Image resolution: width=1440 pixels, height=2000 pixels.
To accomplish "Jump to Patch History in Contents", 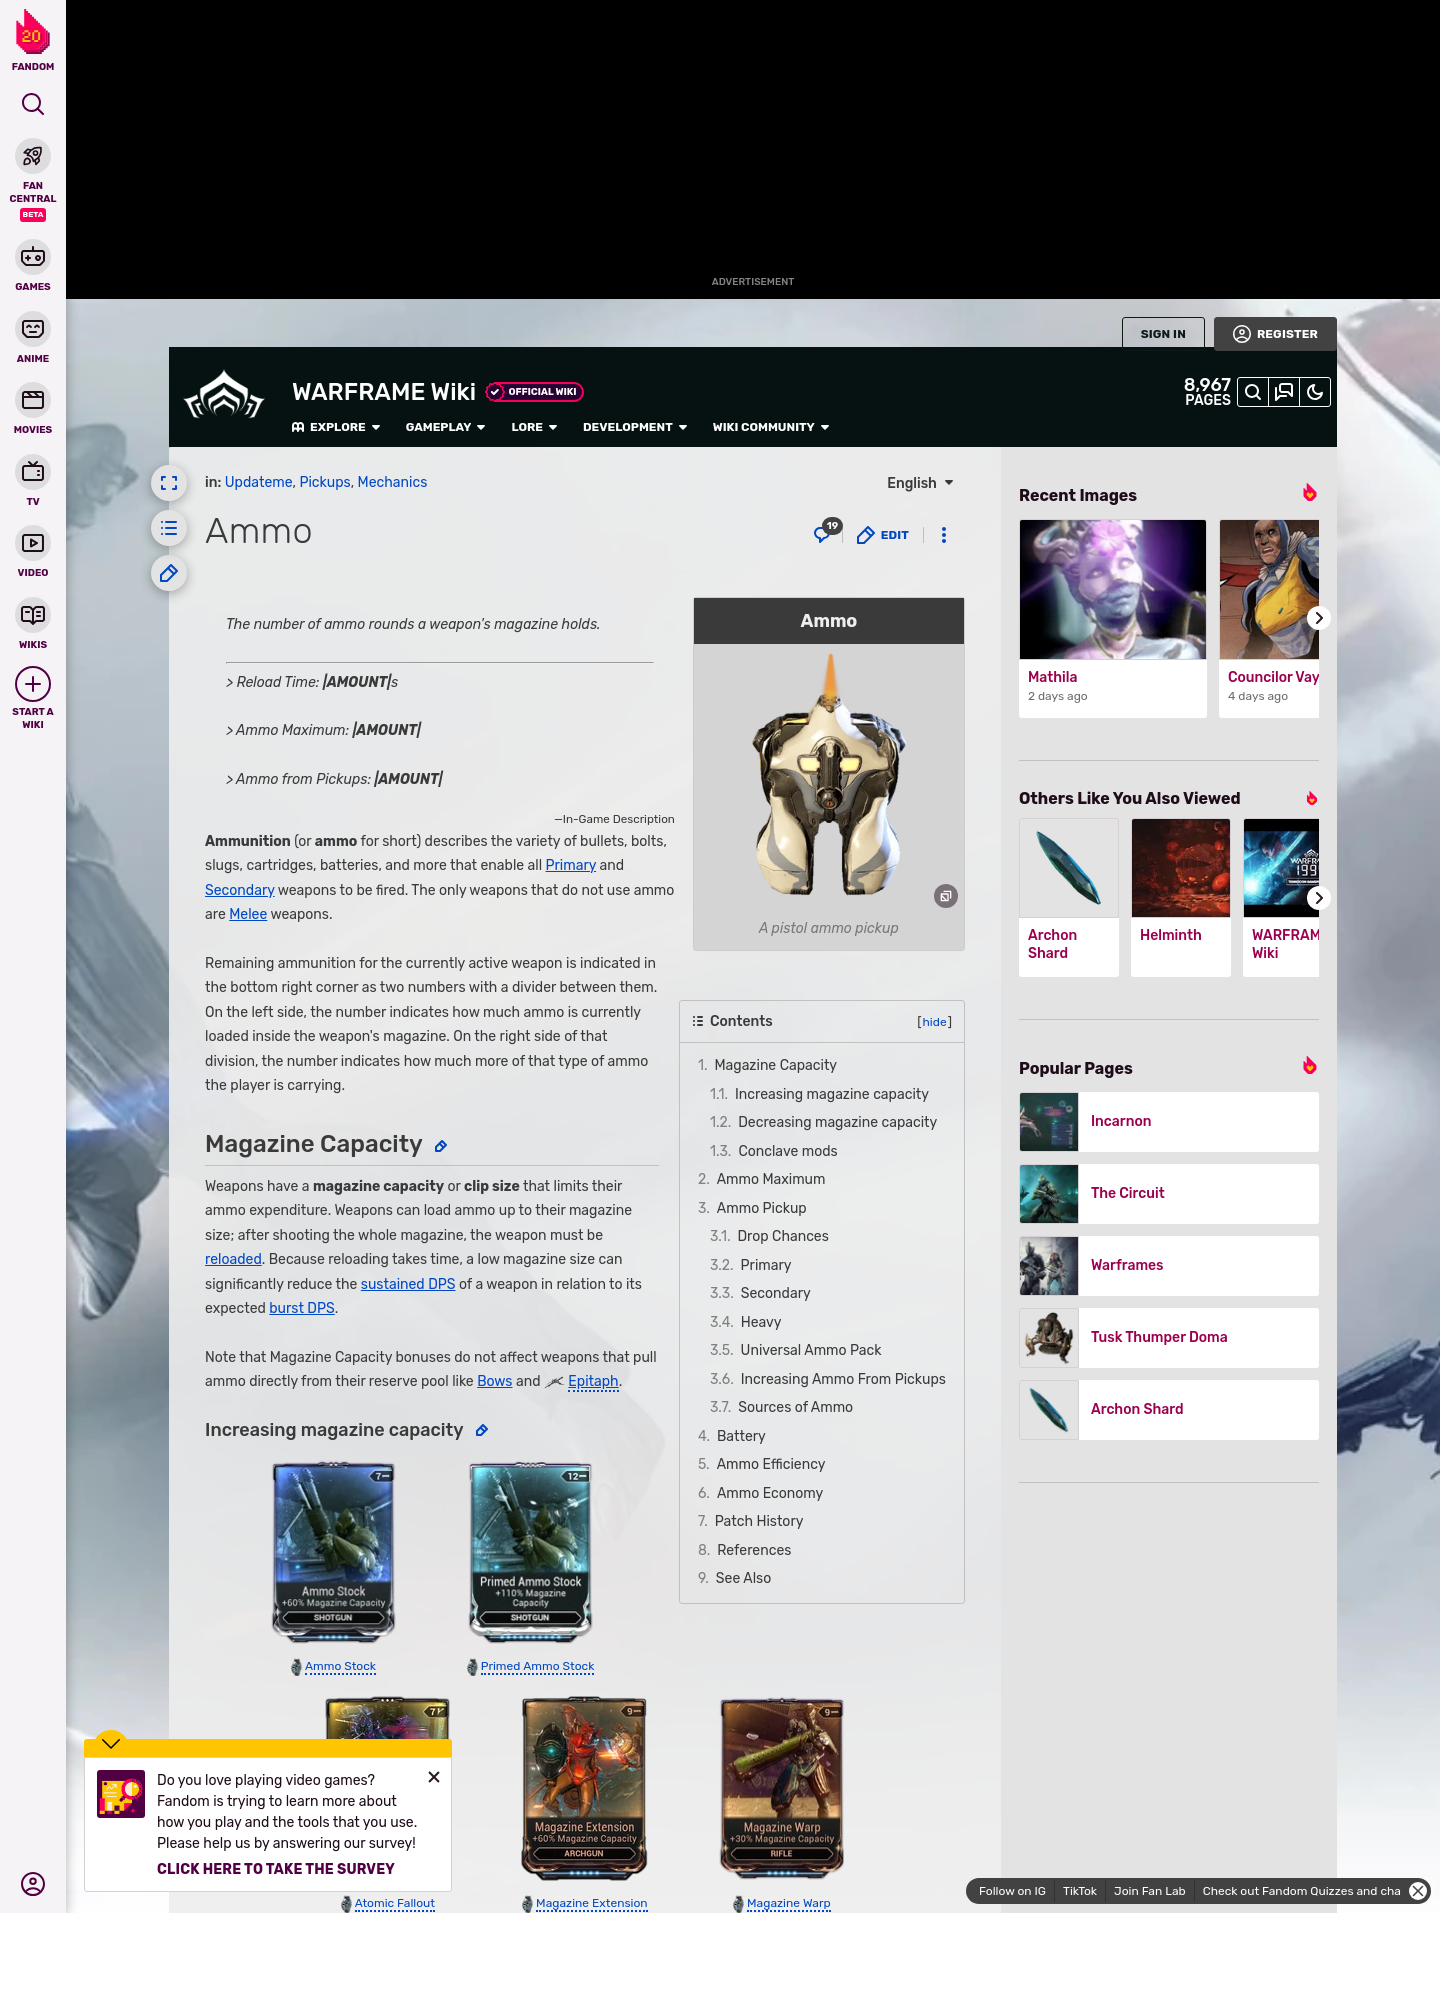I will [x=758, y=1521].
